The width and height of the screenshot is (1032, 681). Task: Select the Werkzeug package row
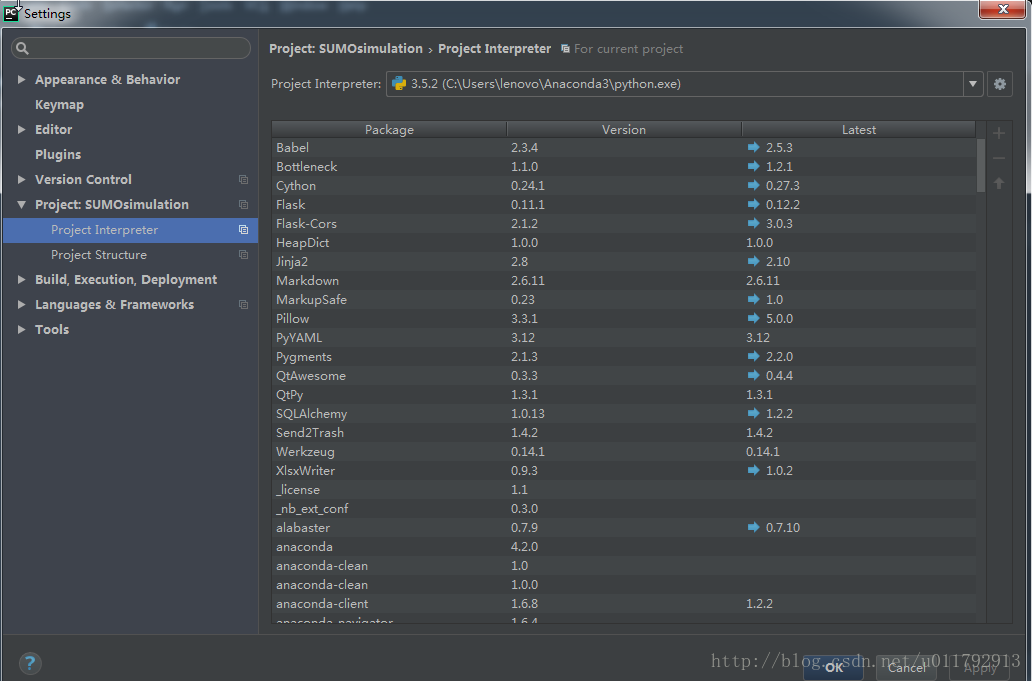[624, 451]
